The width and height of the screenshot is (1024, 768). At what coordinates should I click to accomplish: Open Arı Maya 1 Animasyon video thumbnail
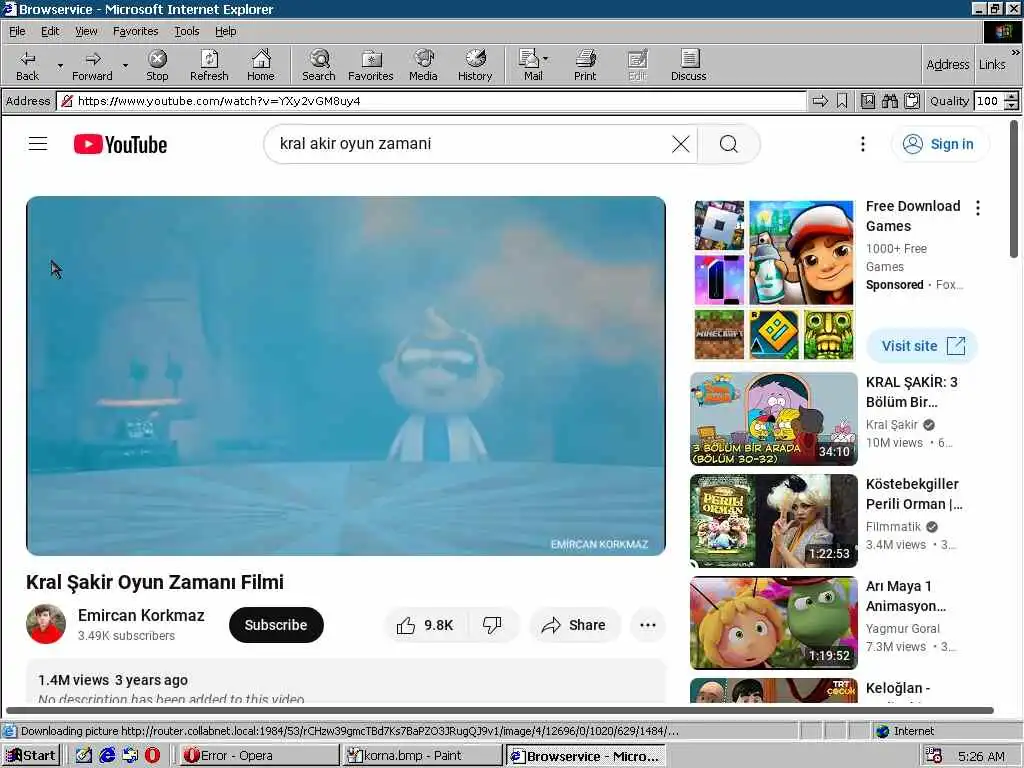pyautogui.click(x=773, y=622)
